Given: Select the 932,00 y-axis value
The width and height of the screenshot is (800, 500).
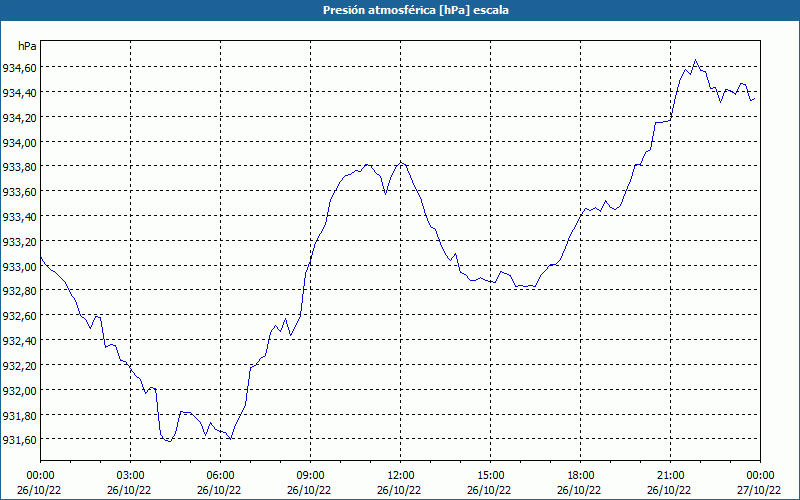Looking at the screenshot, I should click(19, 390).
